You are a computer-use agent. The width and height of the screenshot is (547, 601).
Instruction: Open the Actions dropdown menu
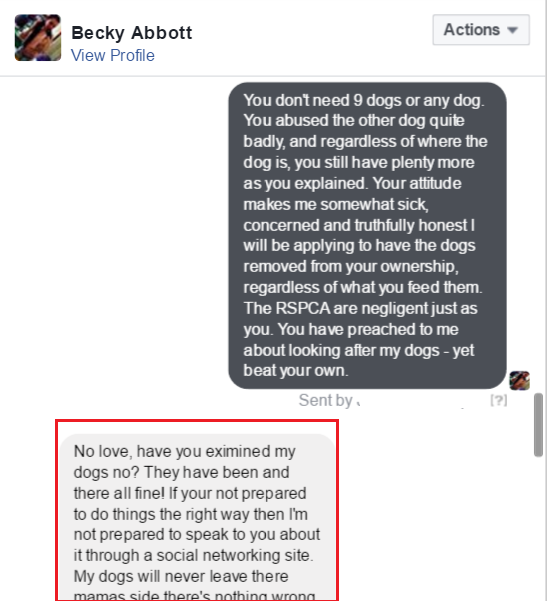481,30
